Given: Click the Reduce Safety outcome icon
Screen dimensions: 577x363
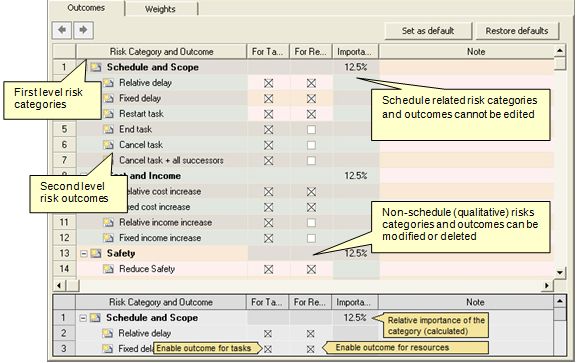Looking at the screenshot, I should pyautogui.click(x=108, y=269).
